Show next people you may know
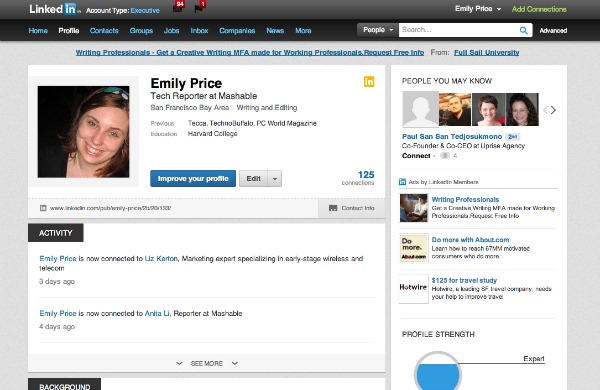This screenshot has width=600, height=390. [553, 110]
